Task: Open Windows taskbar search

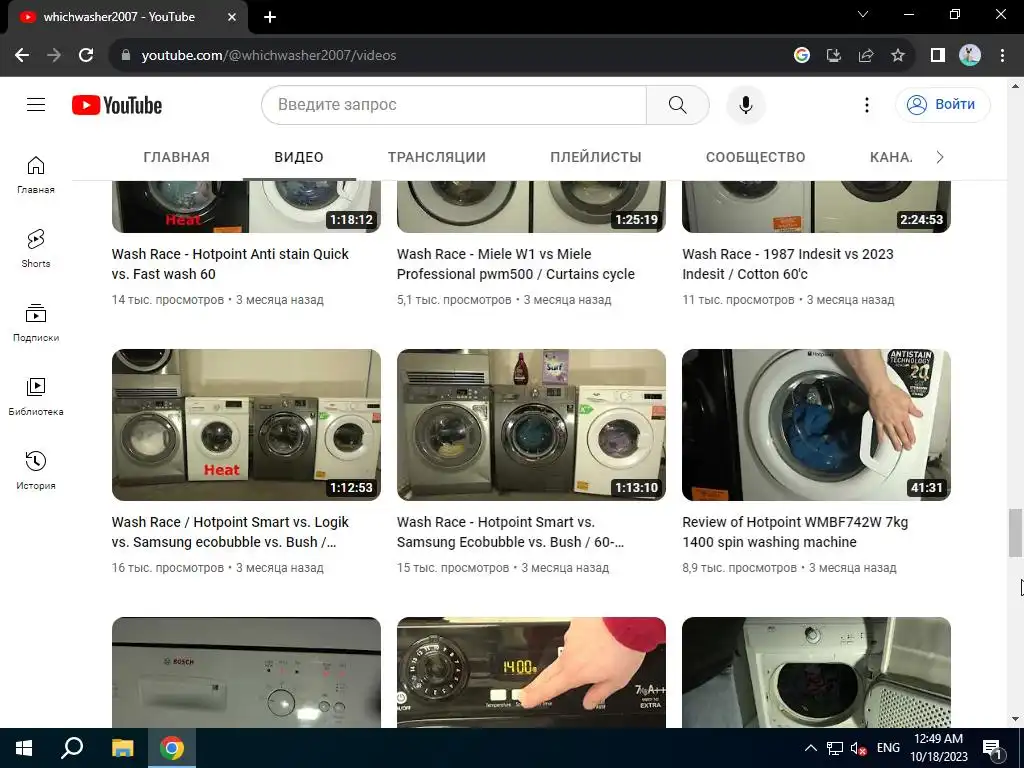Action: click(72, 748)
